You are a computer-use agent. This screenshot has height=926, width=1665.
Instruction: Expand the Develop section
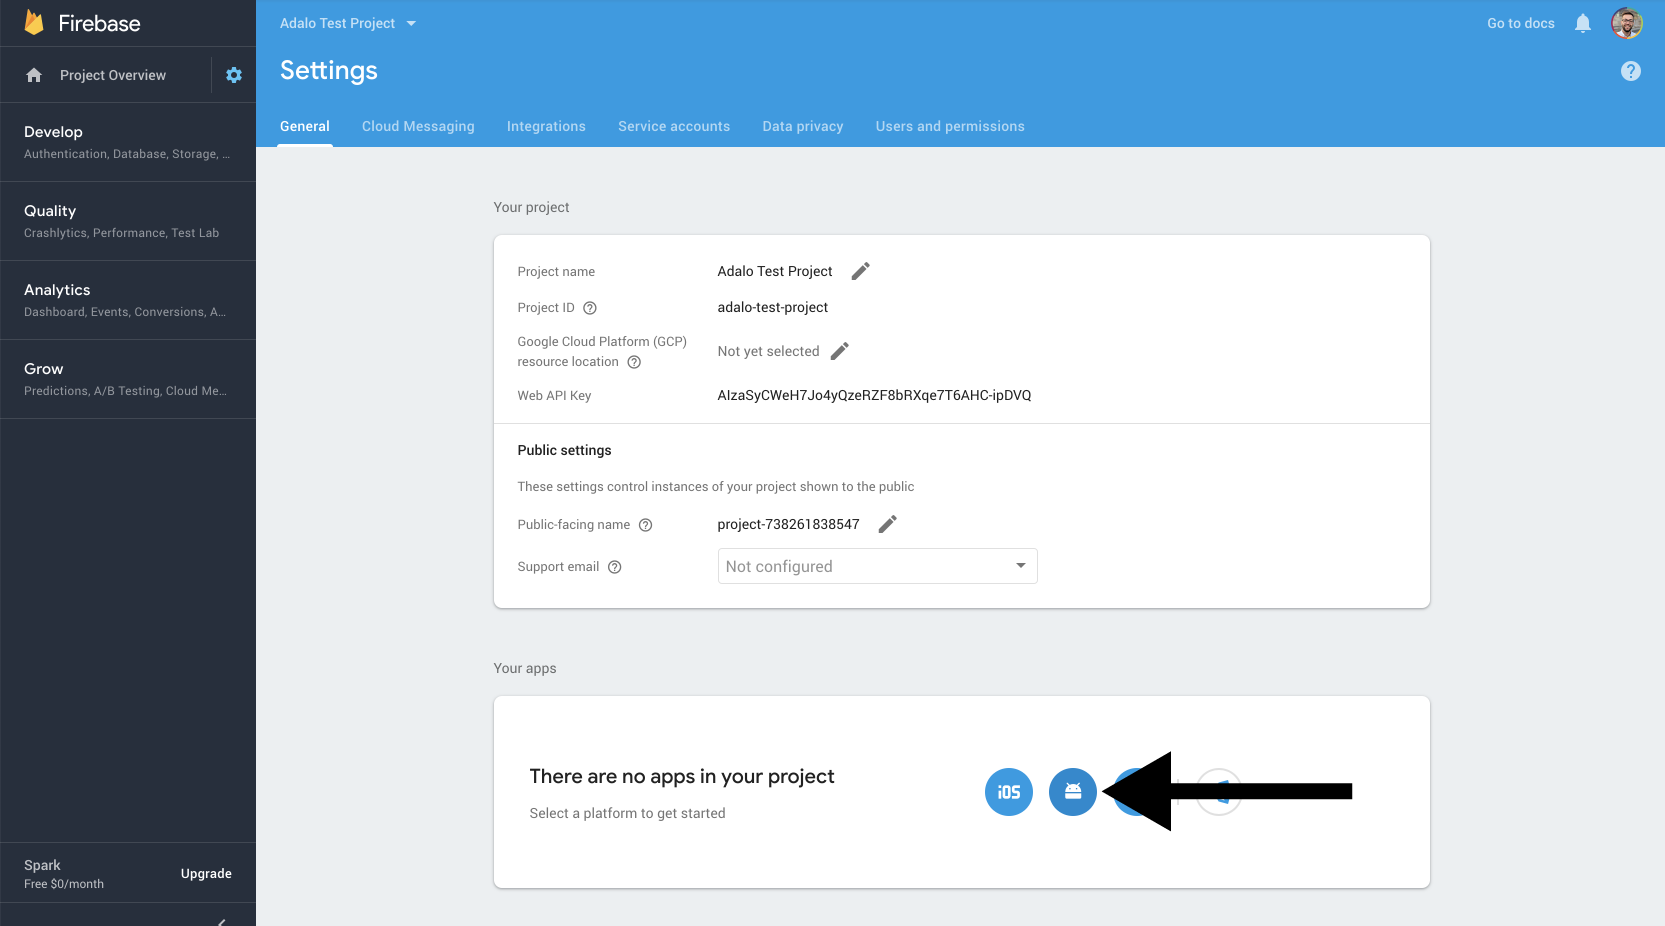tap(128, 142)
